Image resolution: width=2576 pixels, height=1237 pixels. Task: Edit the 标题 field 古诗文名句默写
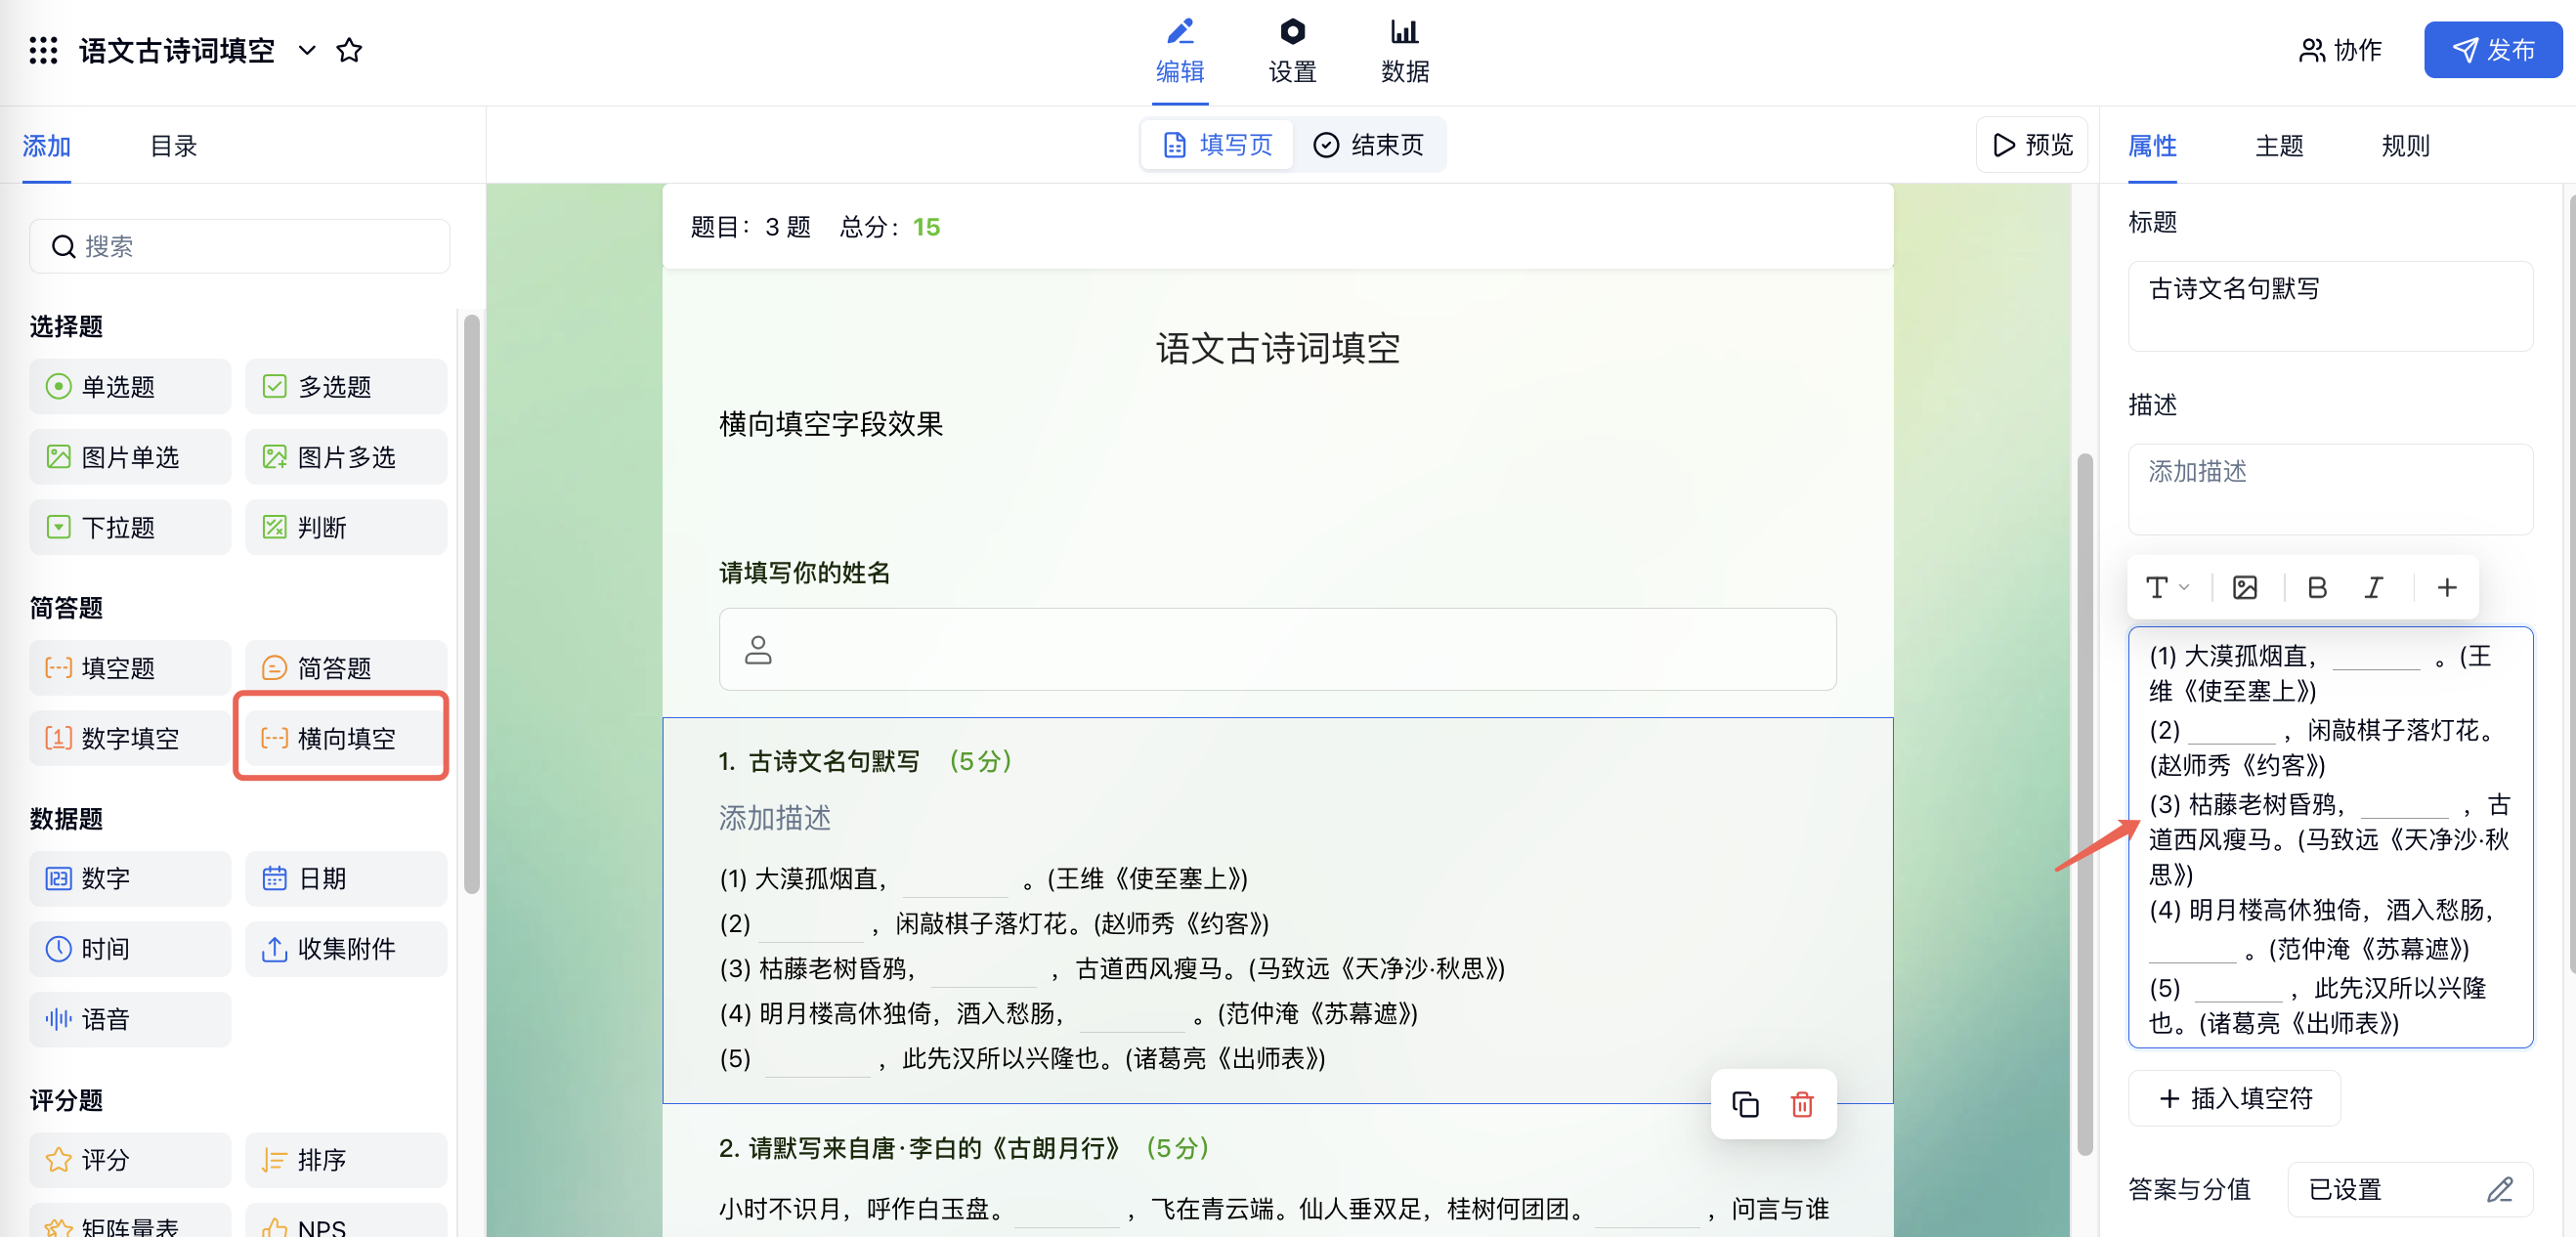[x=2330, y=306]
